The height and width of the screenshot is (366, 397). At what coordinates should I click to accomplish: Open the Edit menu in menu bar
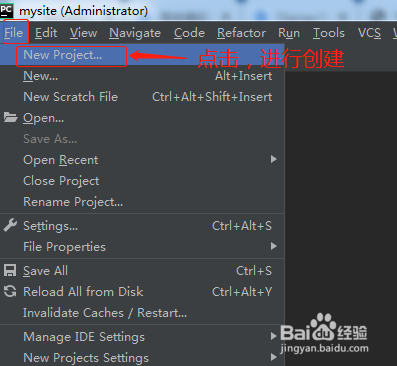(46, 33)
